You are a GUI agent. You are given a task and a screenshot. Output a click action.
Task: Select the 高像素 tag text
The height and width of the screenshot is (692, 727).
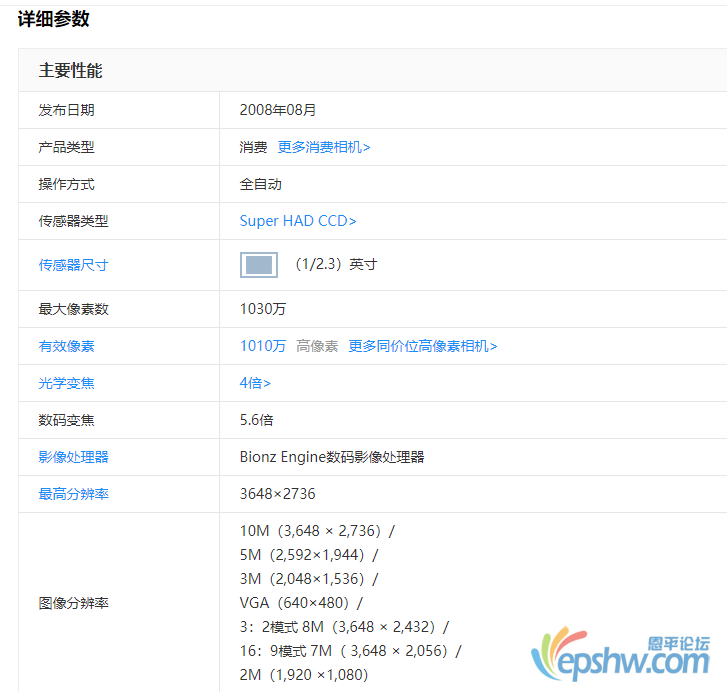[317, 346]
